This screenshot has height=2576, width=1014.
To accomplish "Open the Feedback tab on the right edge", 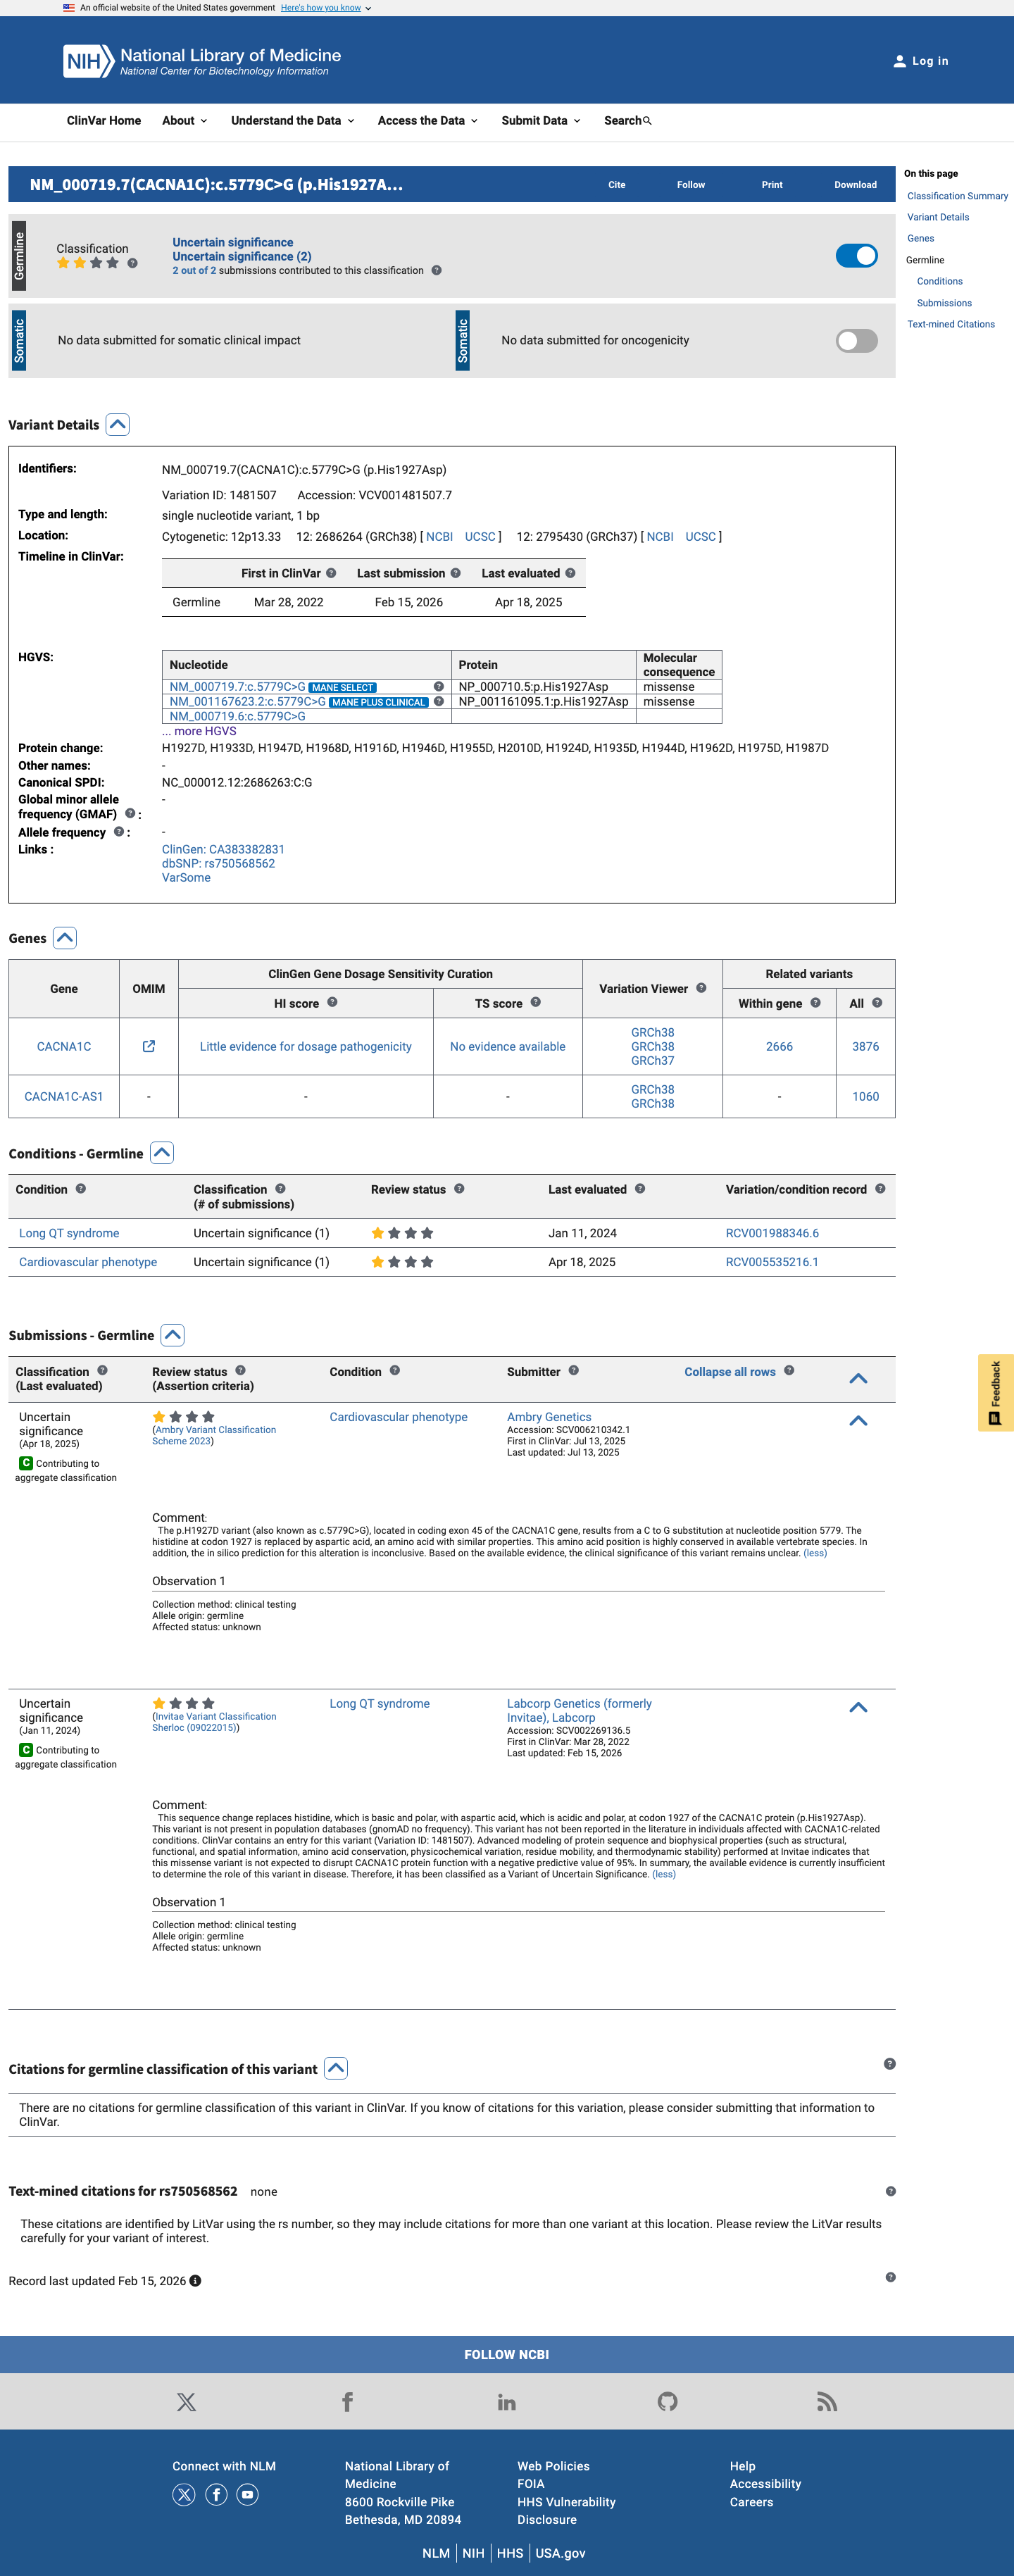I will pos(995,1392).
